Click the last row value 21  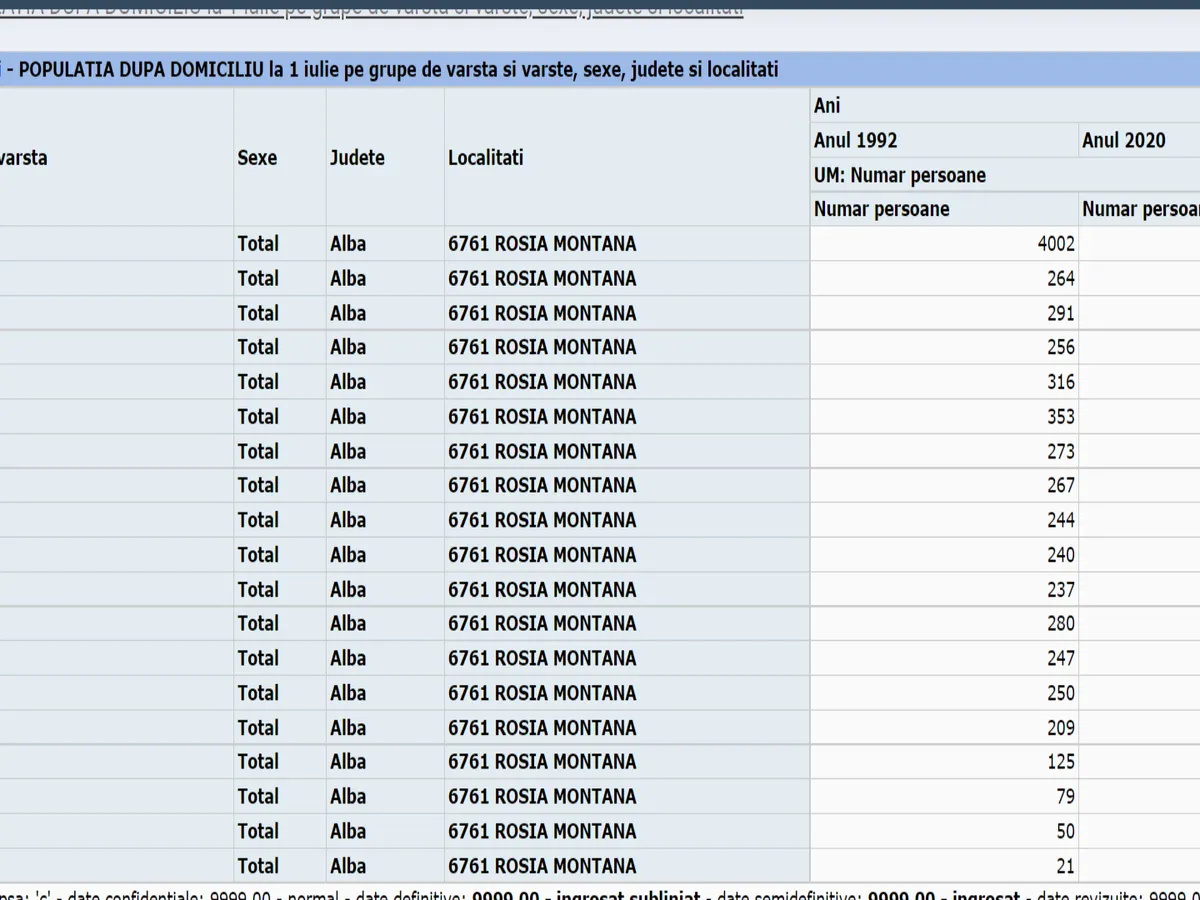pos(1065,866)
